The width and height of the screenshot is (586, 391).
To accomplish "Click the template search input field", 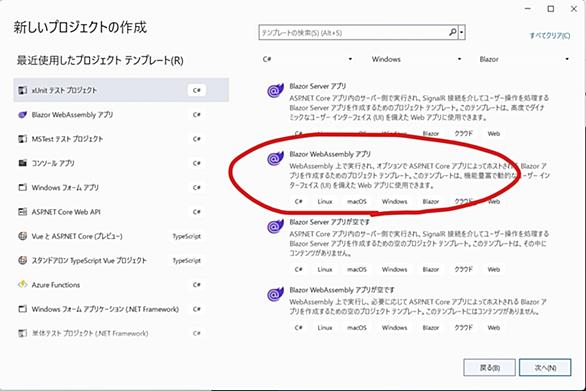I will coord(353,33).
